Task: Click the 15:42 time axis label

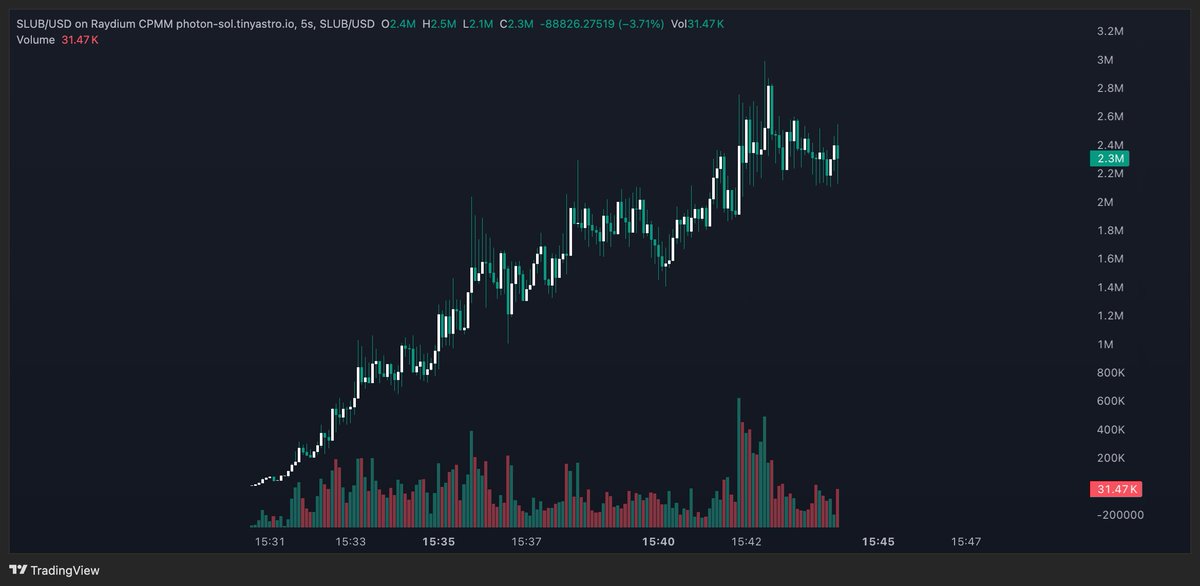Action: pos(747,541)
